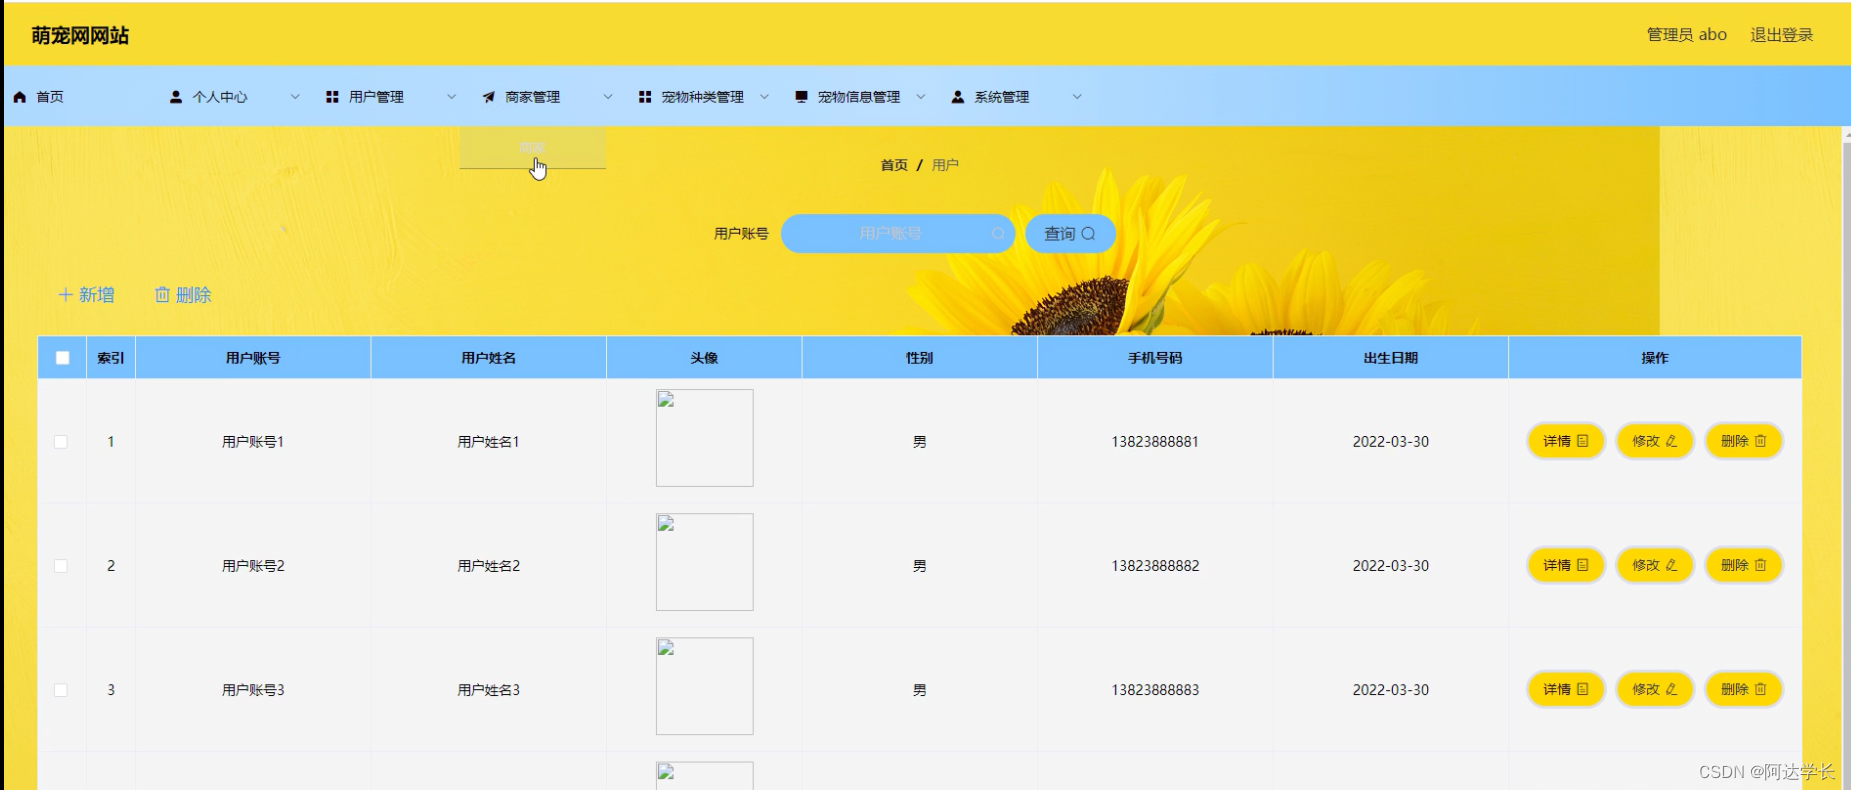The height and width of the screenshot is (790, 1851).
Task: Expand the 宠物种类管理 dropdown arrow
Action: pos(764,97)
